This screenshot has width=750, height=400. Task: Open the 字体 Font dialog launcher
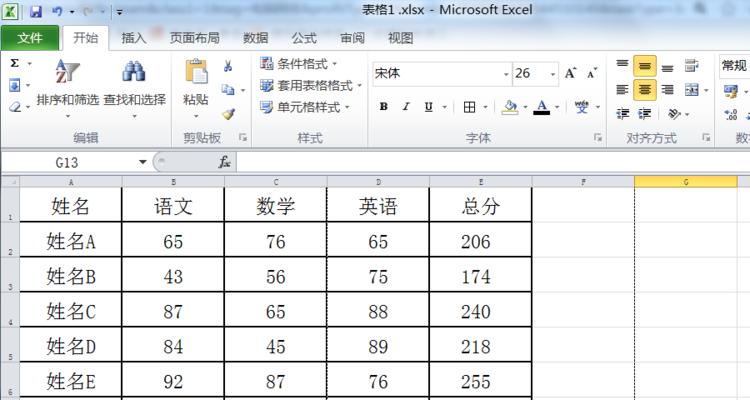pos(597,137)
